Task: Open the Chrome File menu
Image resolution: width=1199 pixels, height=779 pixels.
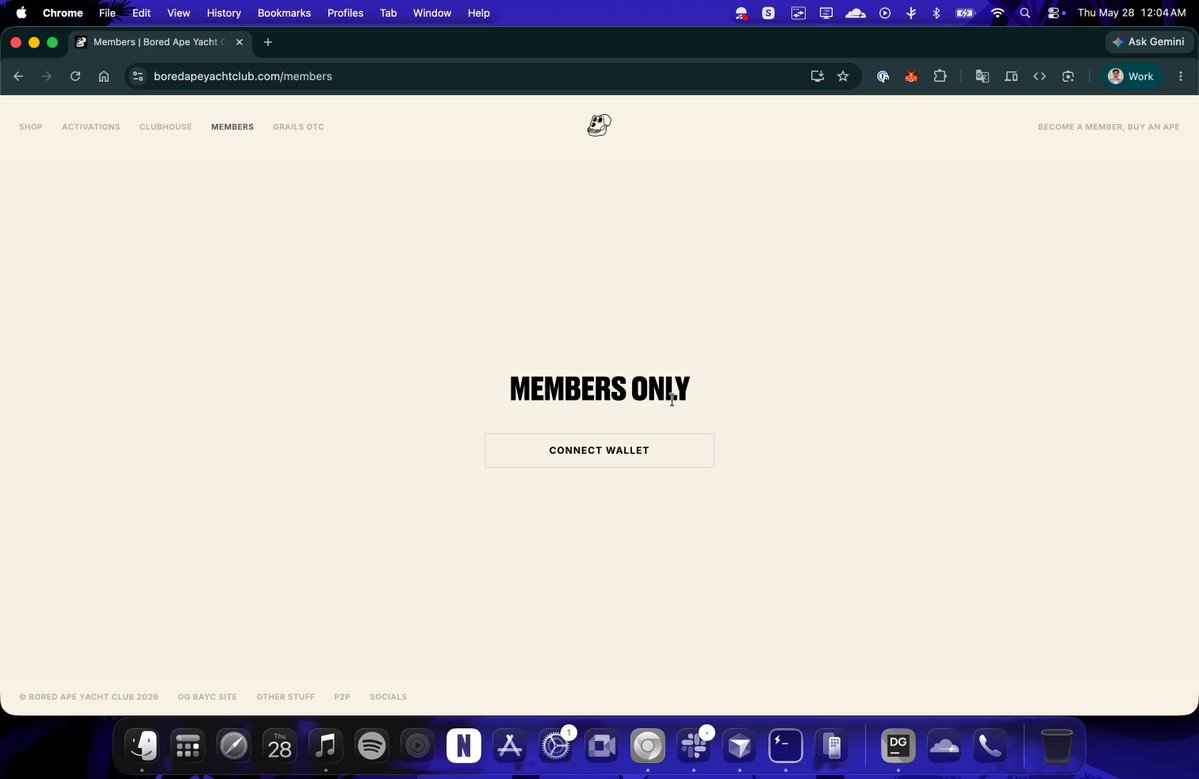Action: (x=107, y=13)
